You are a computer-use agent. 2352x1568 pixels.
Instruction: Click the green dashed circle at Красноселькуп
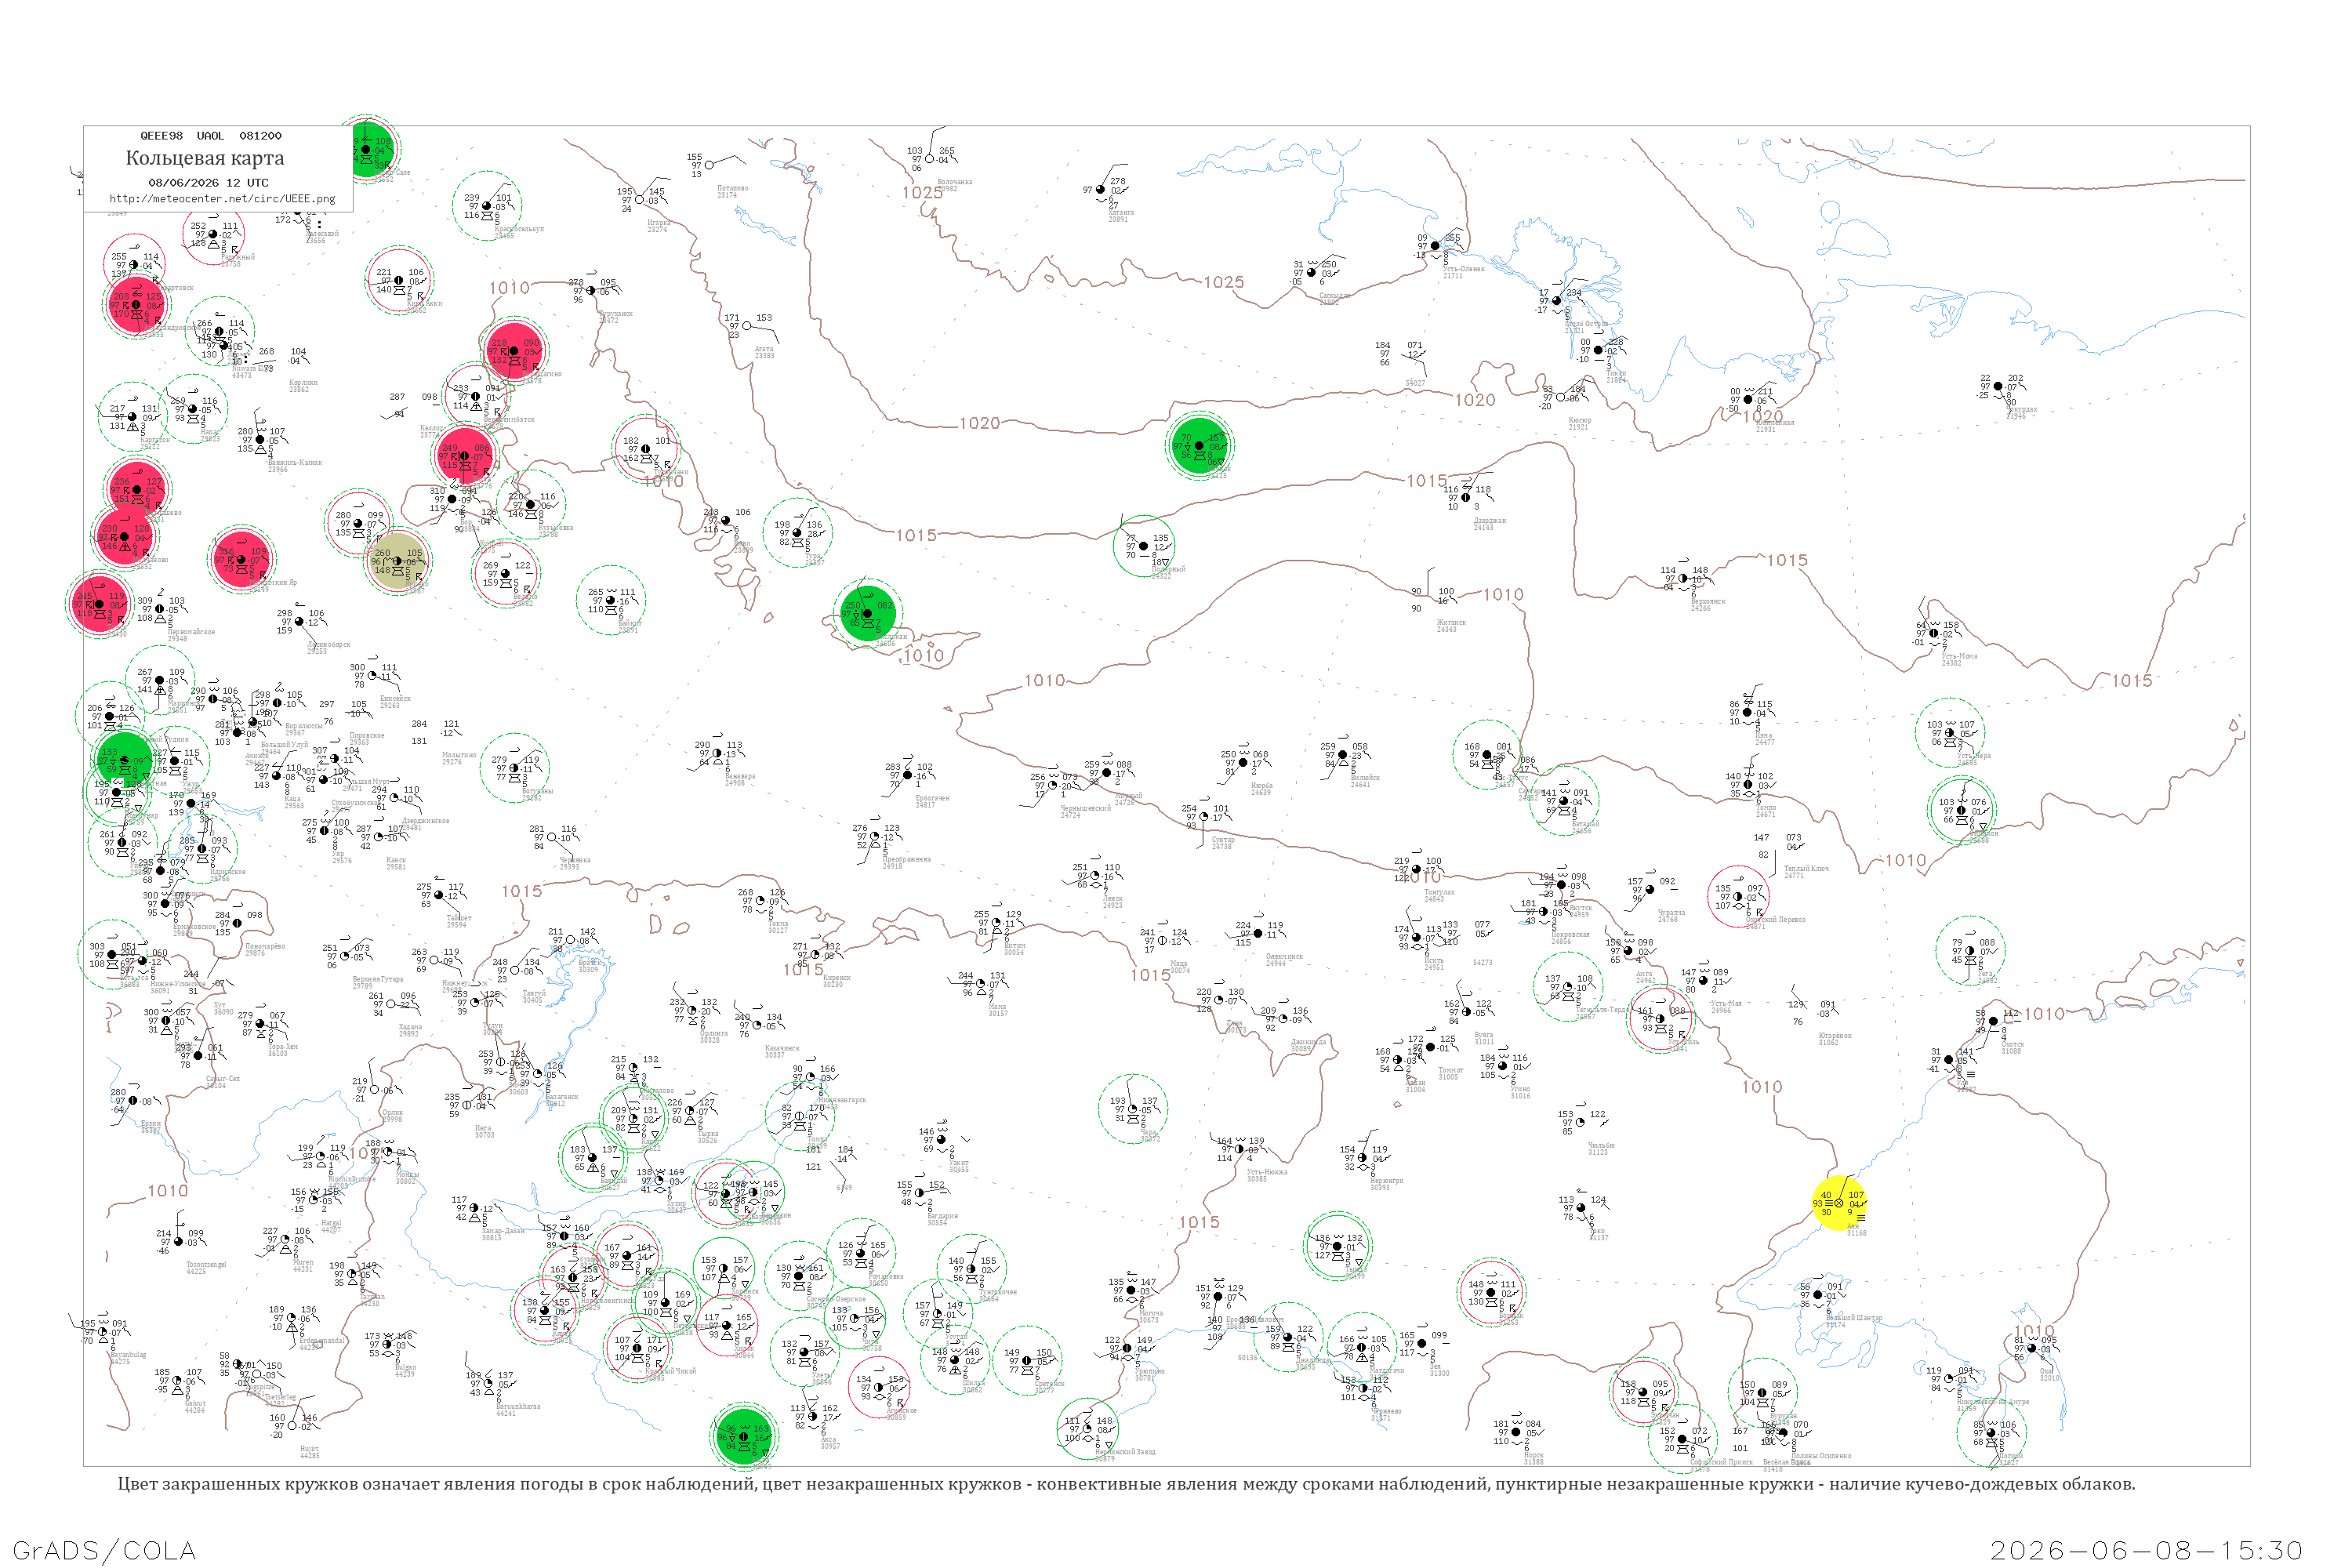pyautogui.click(x=487, y=206)
